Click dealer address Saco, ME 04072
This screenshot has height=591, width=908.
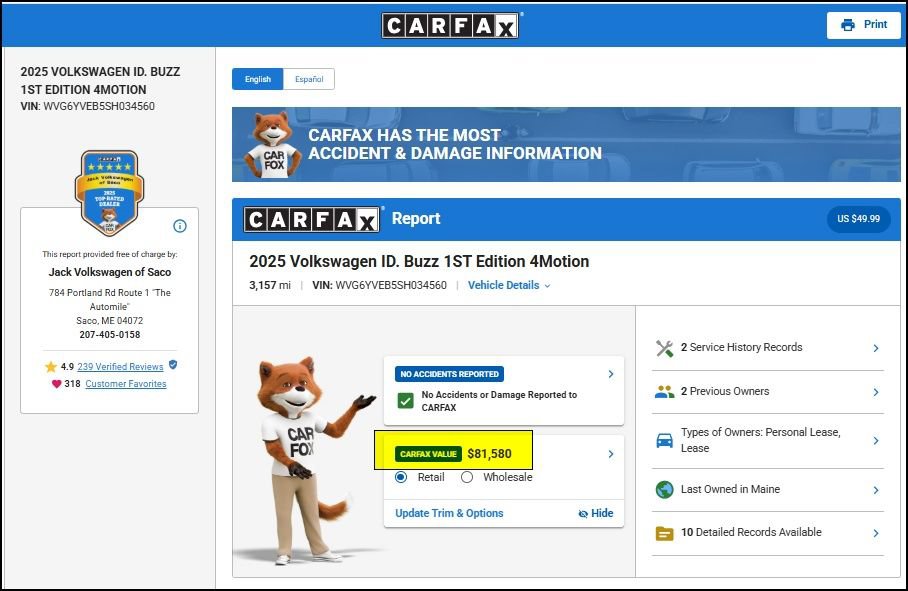[109, 321]
